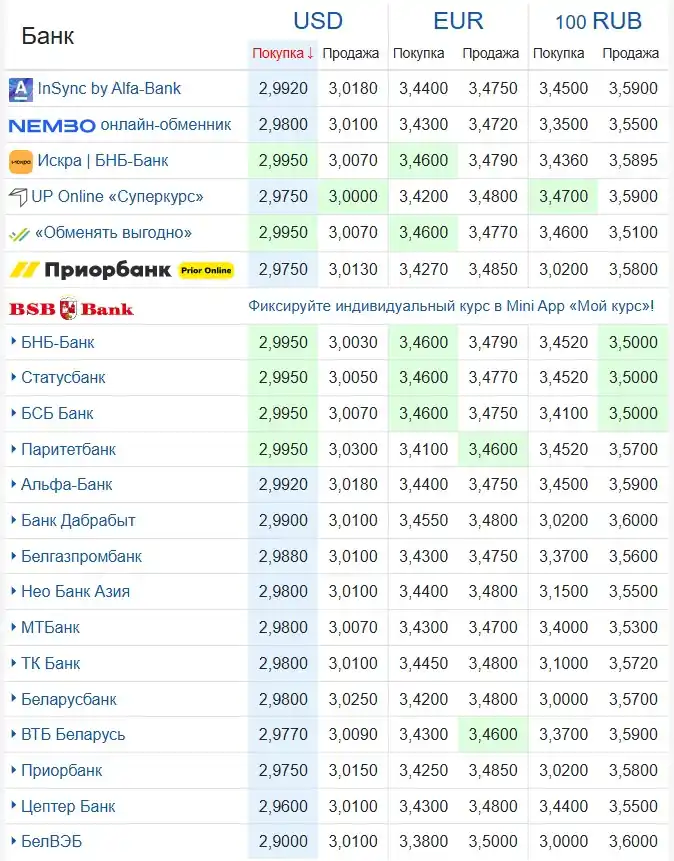This screenshot has width=674, height=861.
Task: Open the 100 RUB currency header link
Action: click(598, 22)
